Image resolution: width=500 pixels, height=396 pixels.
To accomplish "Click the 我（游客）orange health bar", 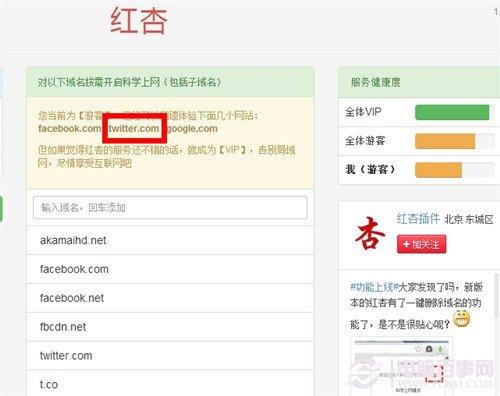I will tap(439, 170).
